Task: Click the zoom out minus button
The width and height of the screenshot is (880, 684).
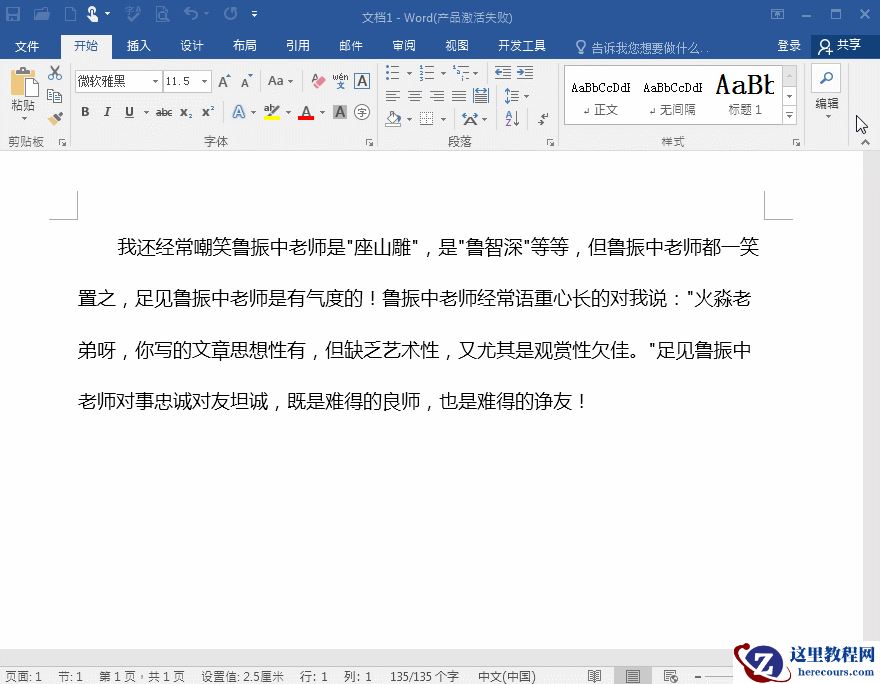Action: 698,677
